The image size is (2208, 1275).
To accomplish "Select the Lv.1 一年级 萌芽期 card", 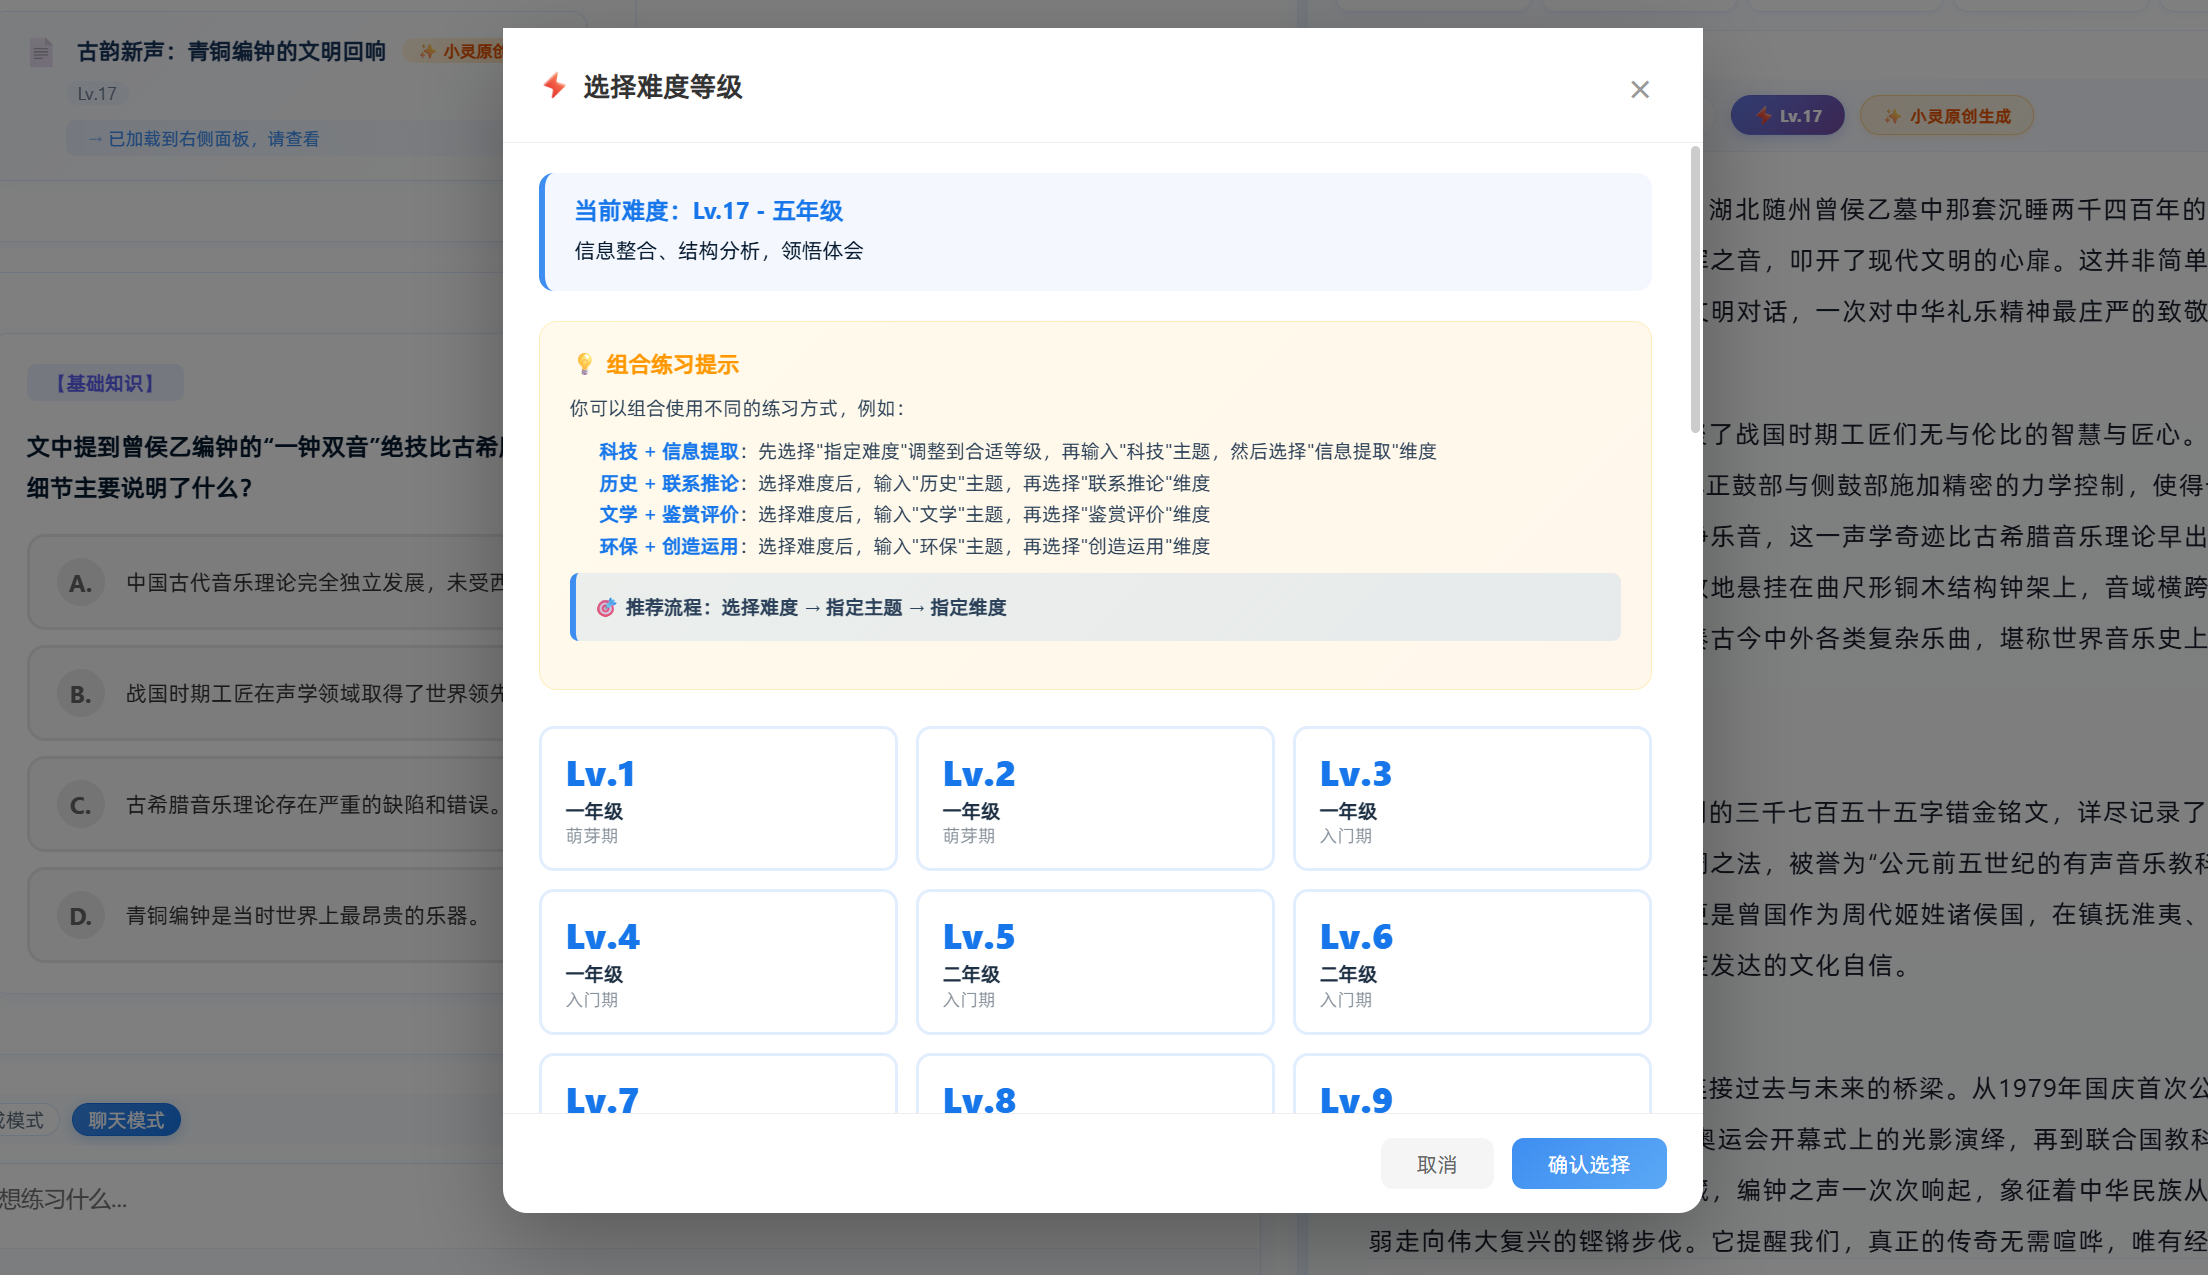I will point(718,798).
